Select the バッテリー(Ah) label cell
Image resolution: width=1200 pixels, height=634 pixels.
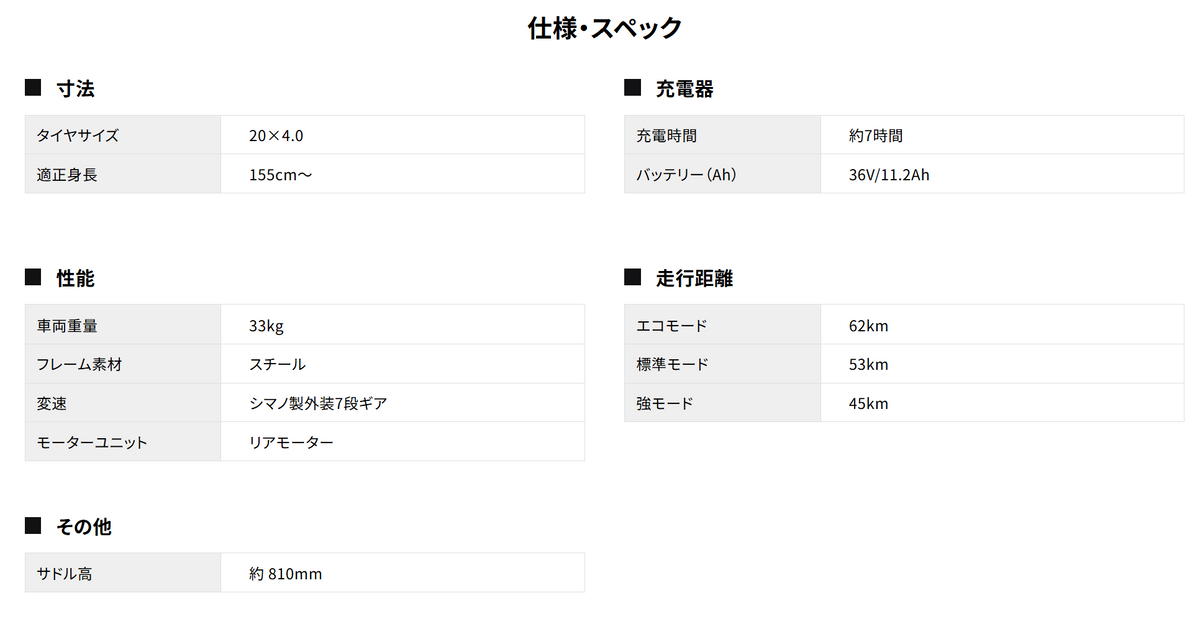pyautogui.click(x=722, y=174)
